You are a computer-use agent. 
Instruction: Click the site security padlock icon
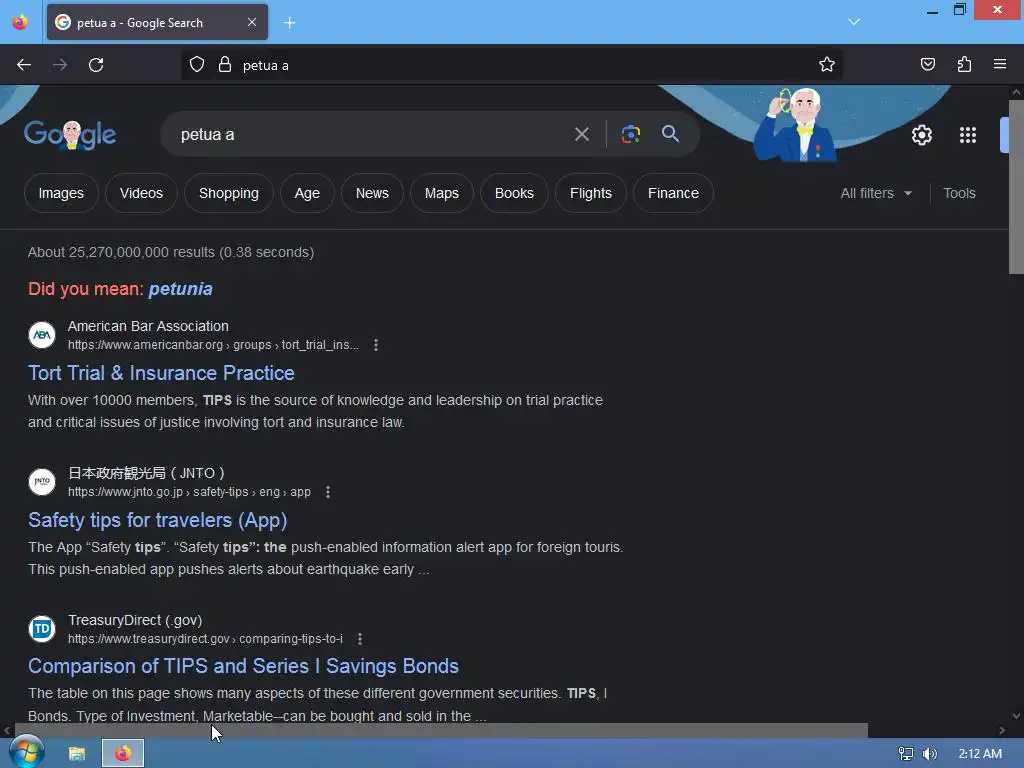point(225,65)
